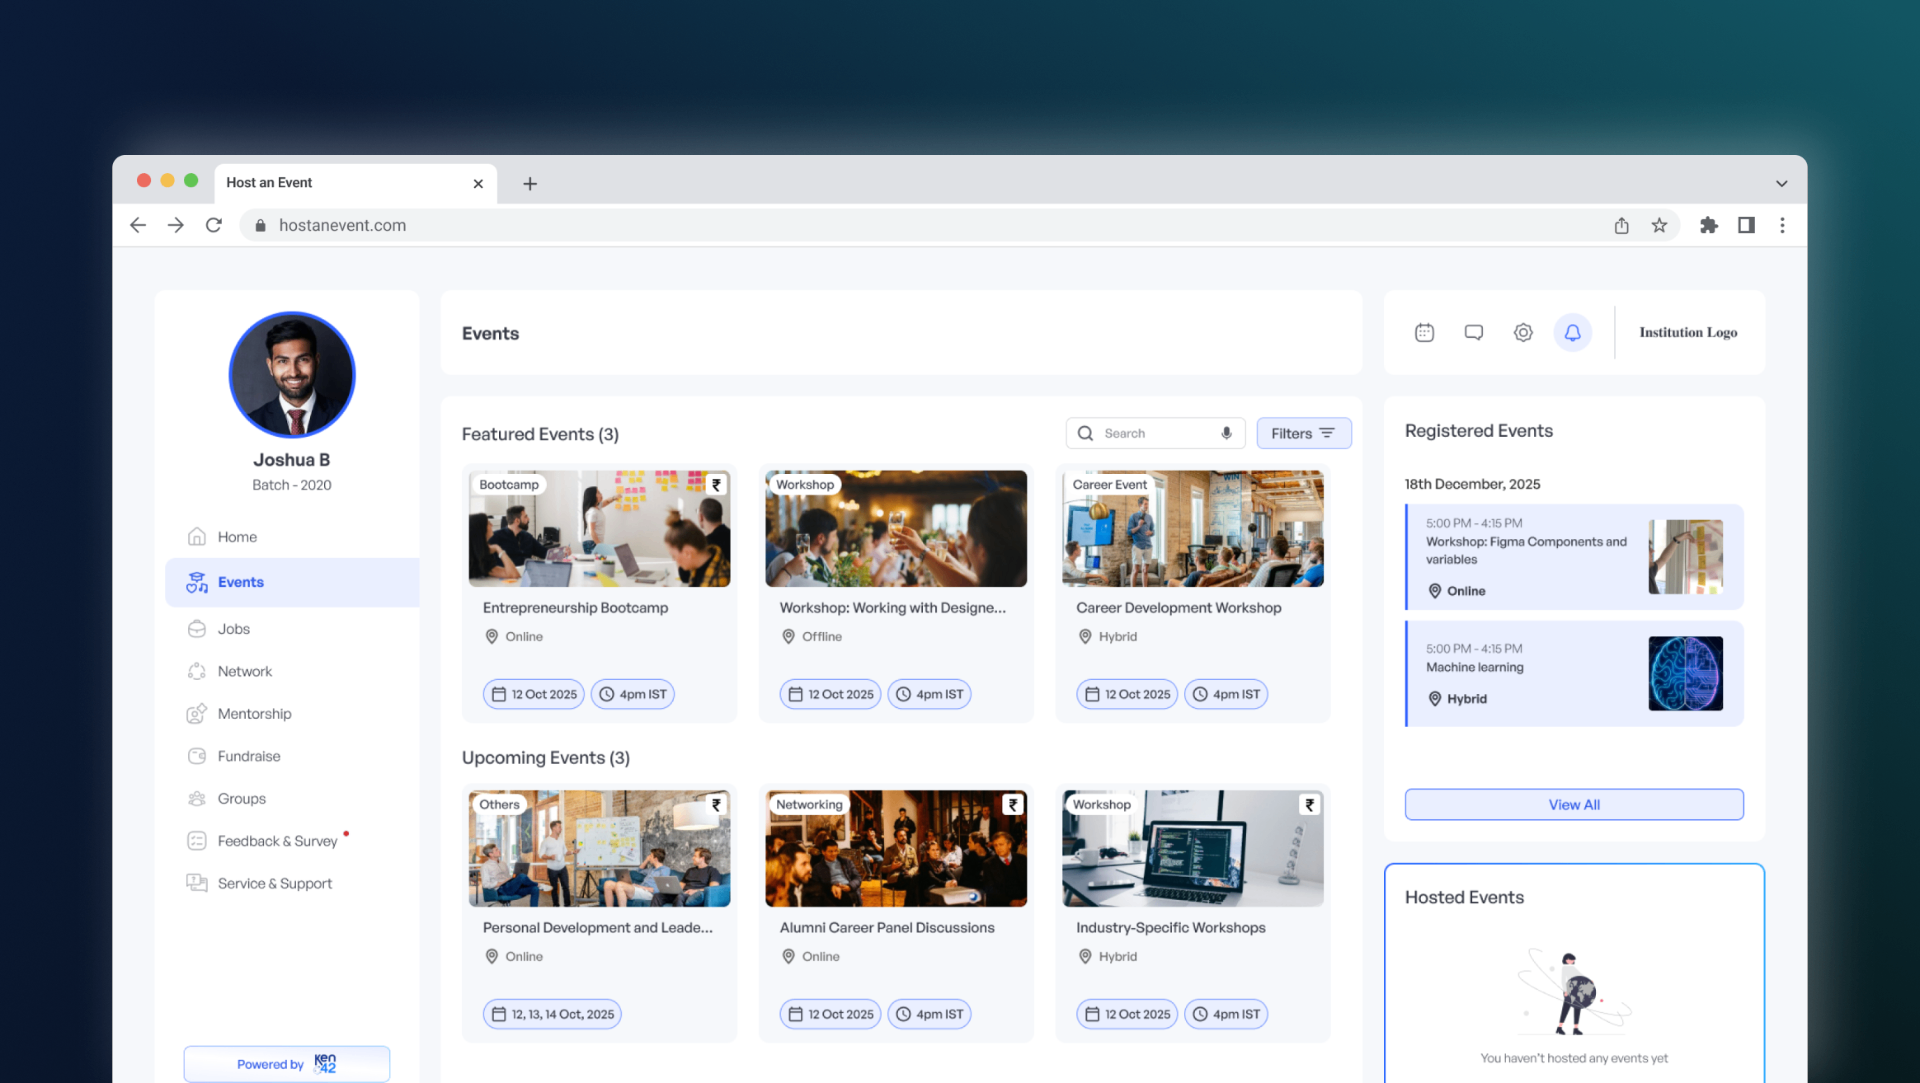Click Joshua B profile picture
Viewport: 1920px width, 1083px height.
tap(292, 375)
